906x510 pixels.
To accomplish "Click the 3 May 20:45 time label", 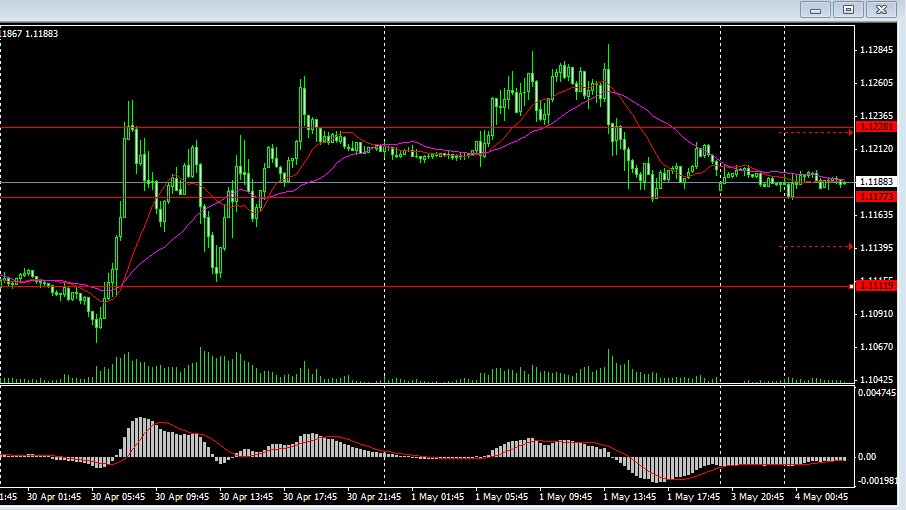I will (756, 495).
